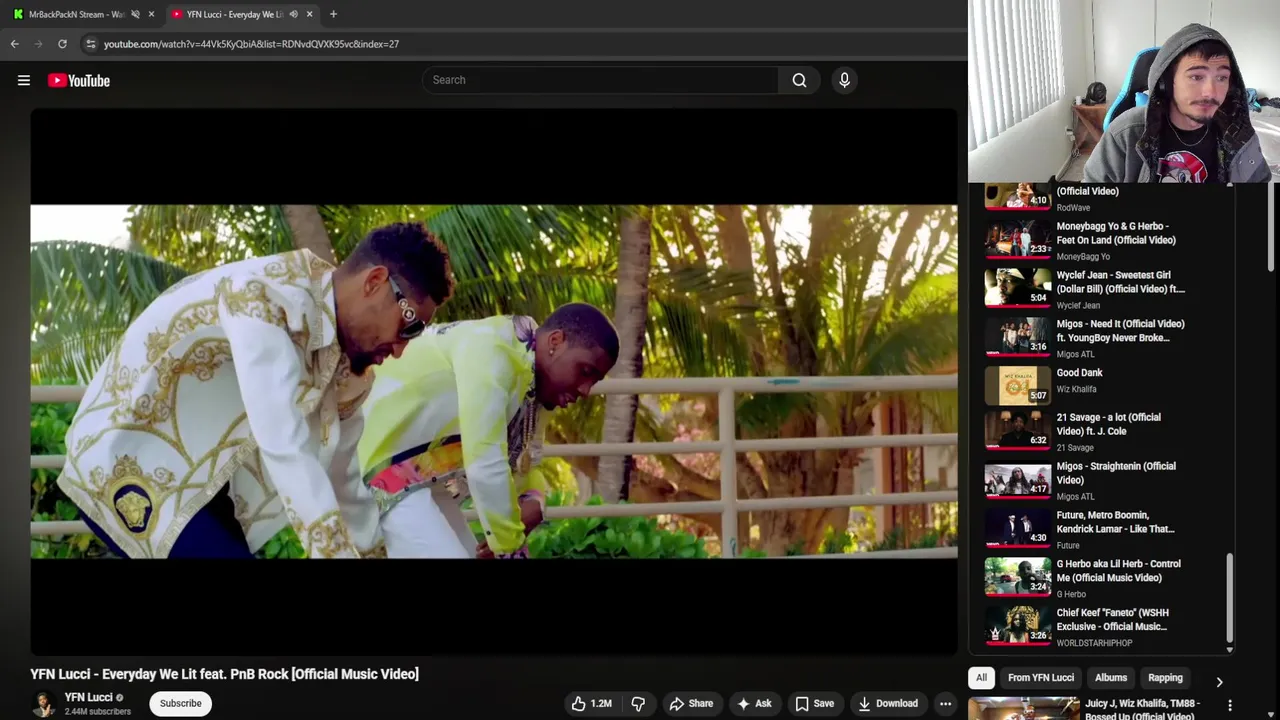This screenshot has width=1280, height=720.
Task: Open YFN Lucci channel avatar
Action: (43, 704)
